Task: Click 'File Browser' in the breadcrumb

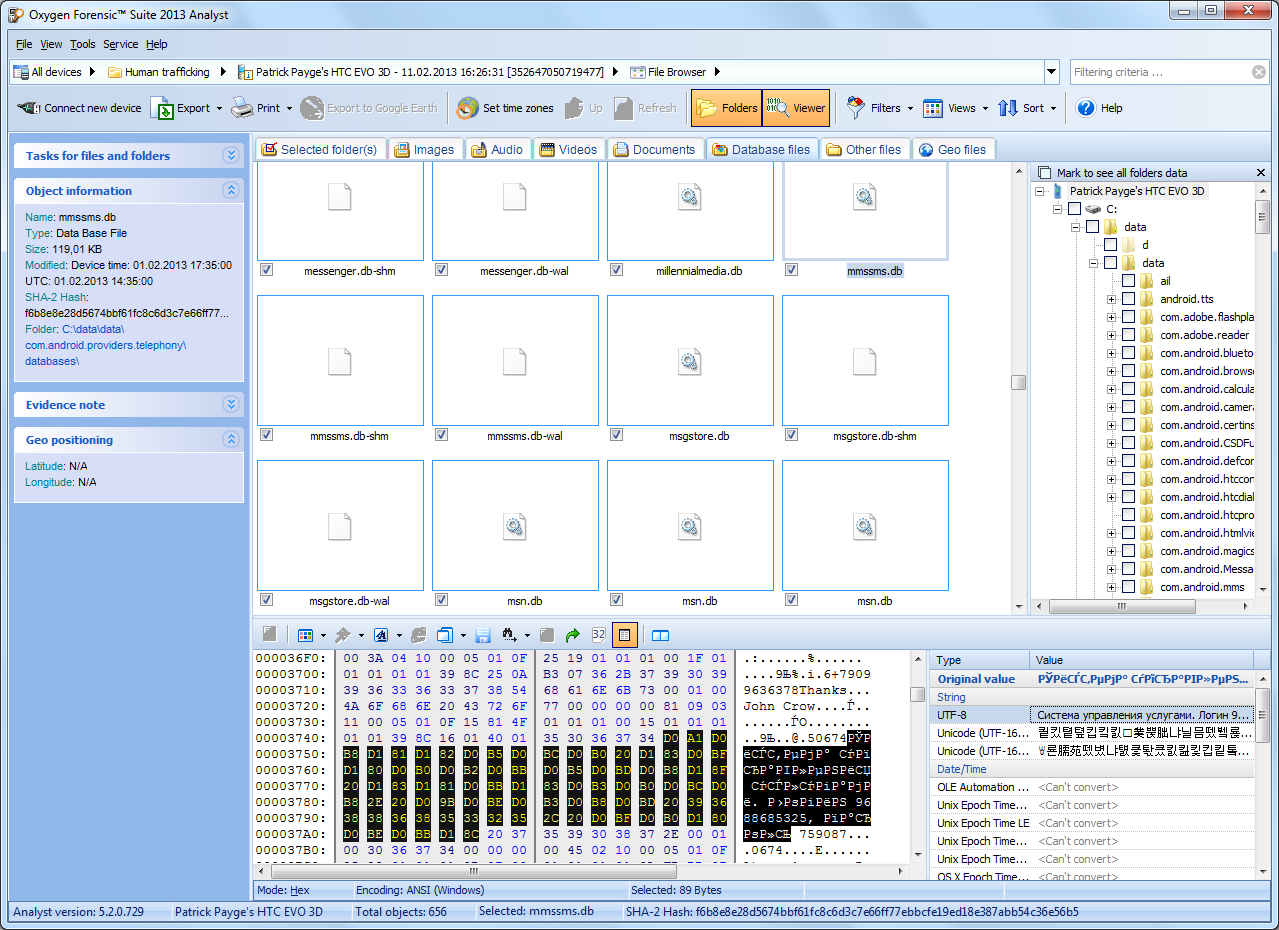Action: 667,72
